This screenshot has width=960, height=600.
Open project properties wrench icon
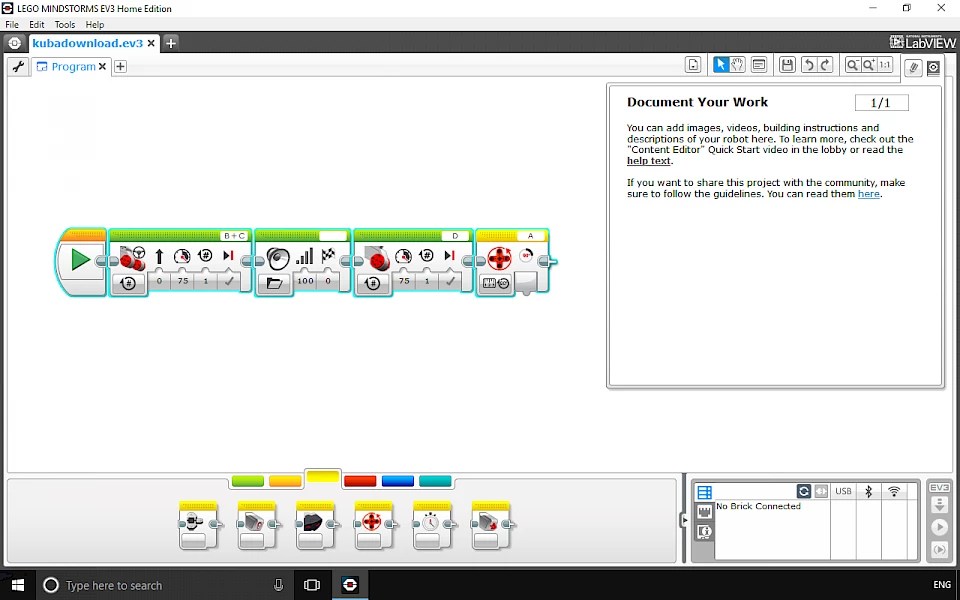[x=18, y=66]
